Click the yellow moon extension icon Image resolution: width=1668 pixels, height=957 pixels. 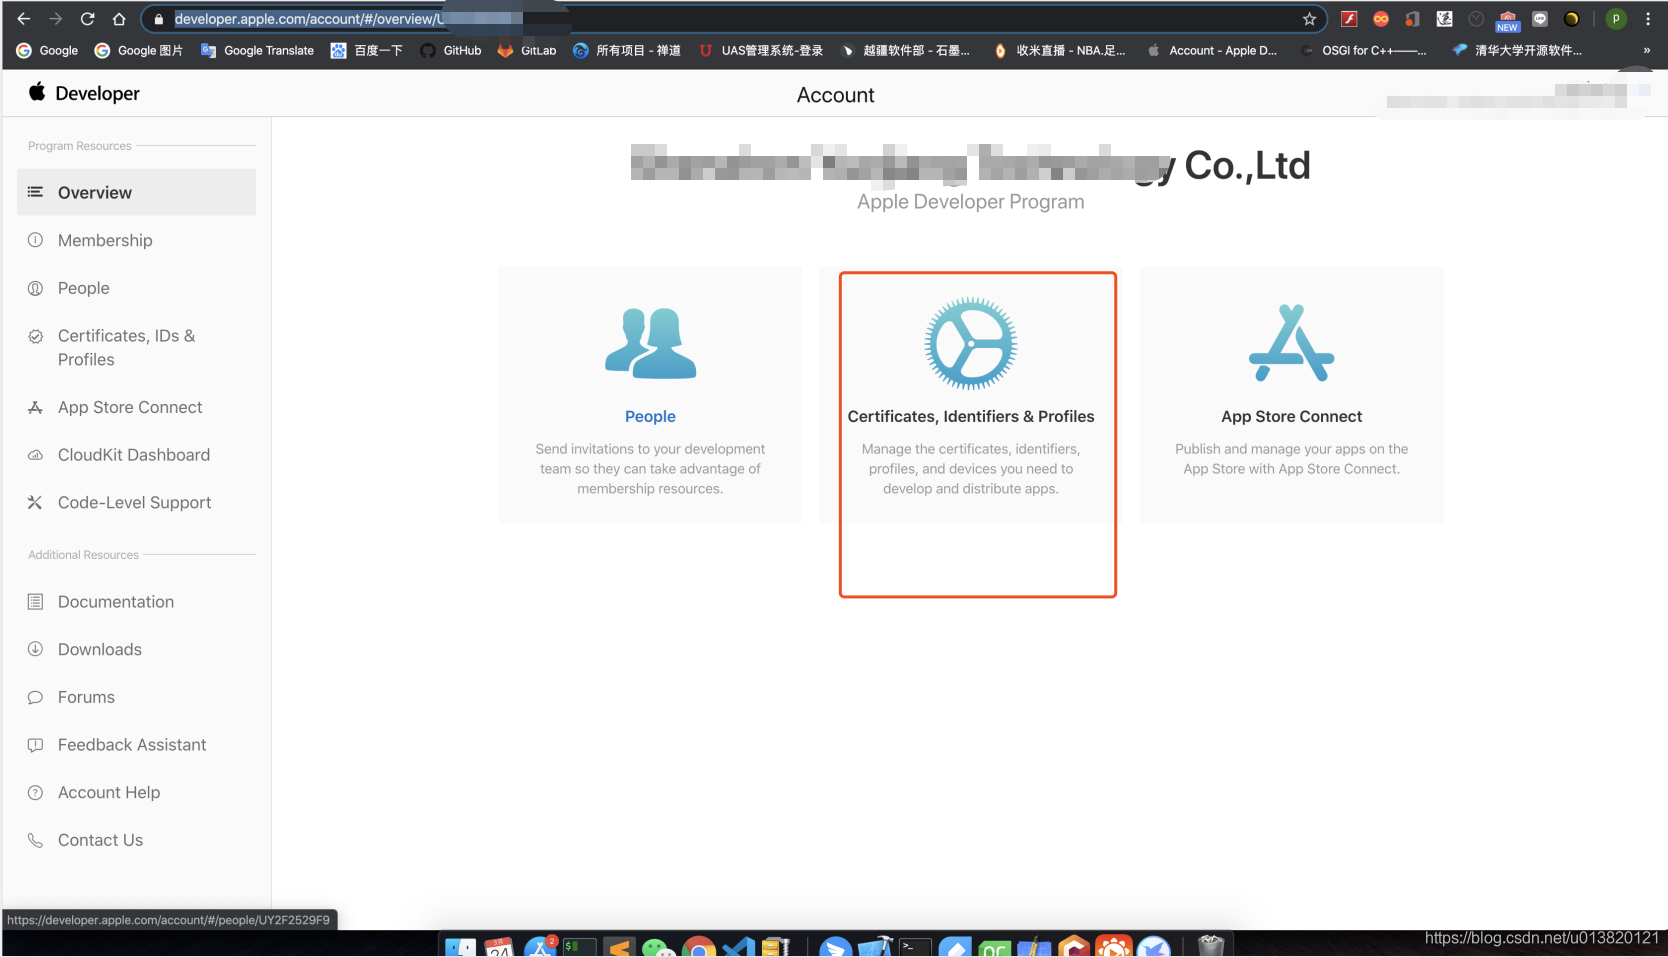click(1572, 19)
